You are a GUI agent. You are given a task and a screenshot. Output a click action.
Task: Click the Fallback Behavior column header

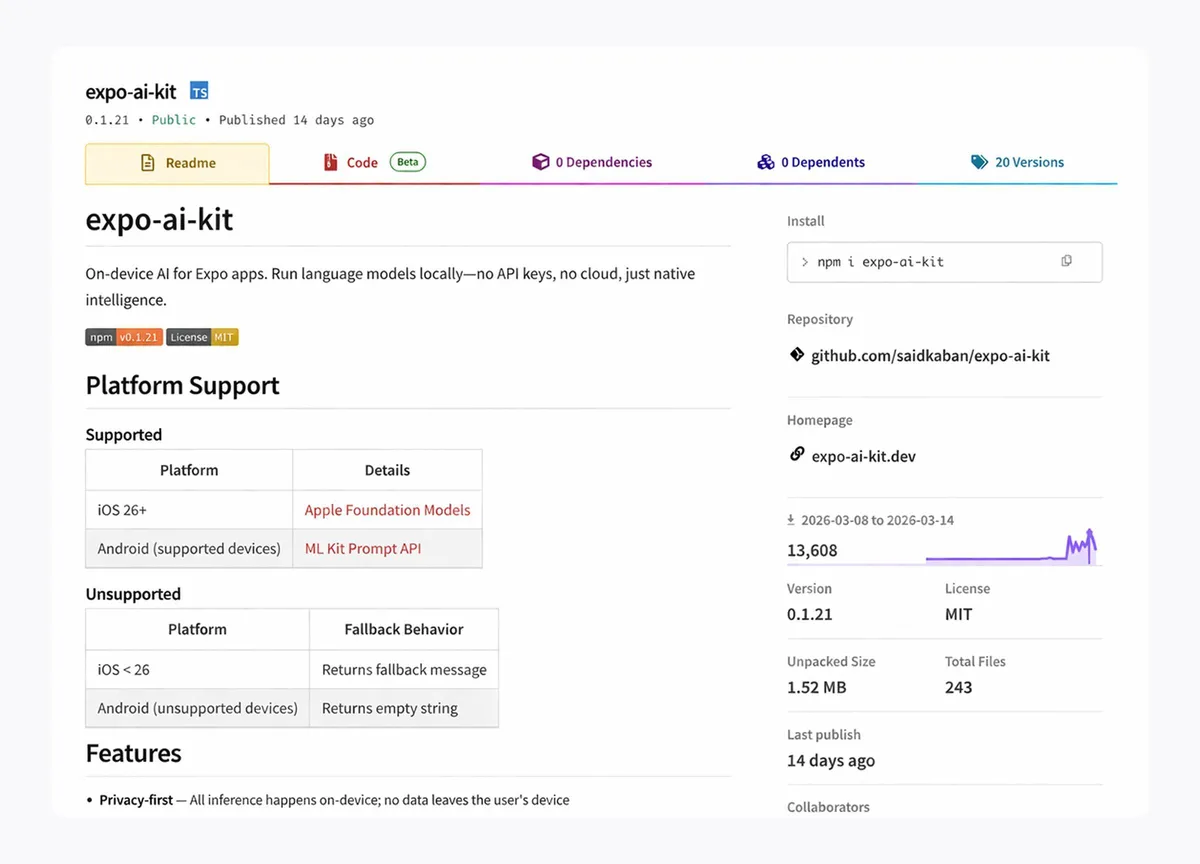(x=404, y=630)
